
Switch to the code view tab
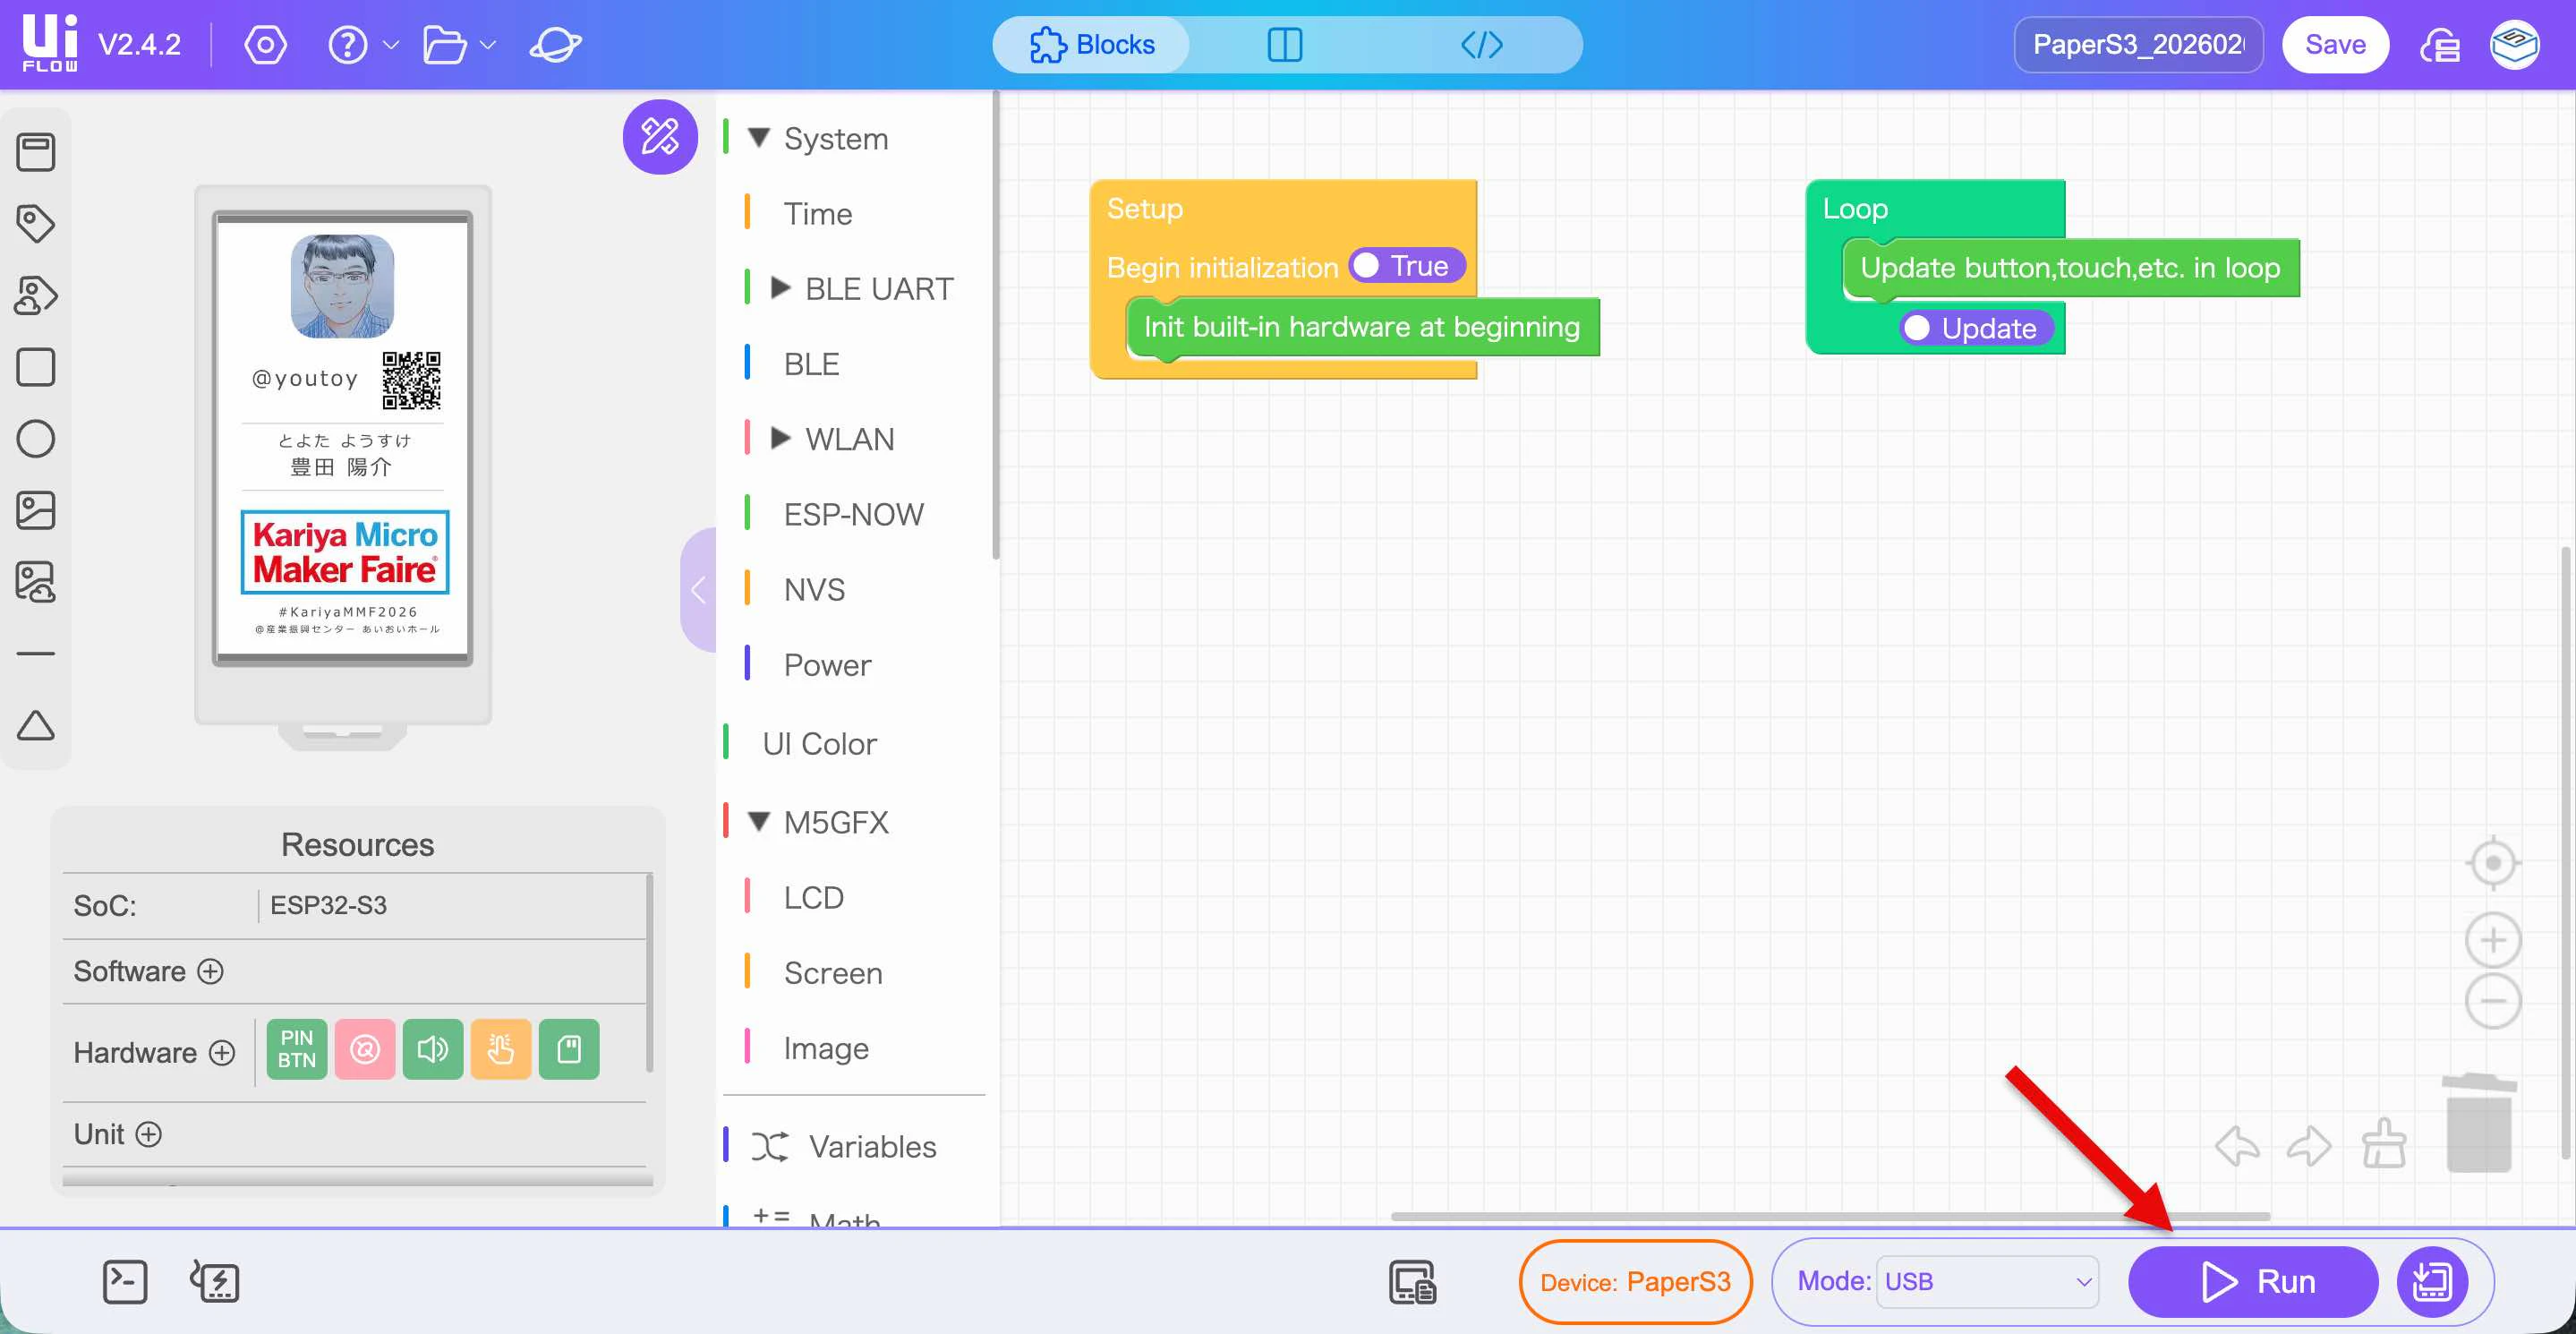tap(1481, 45)
